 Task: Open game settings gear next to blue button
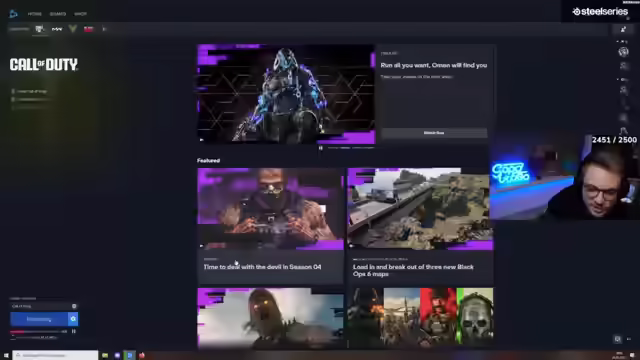point(73,319)
